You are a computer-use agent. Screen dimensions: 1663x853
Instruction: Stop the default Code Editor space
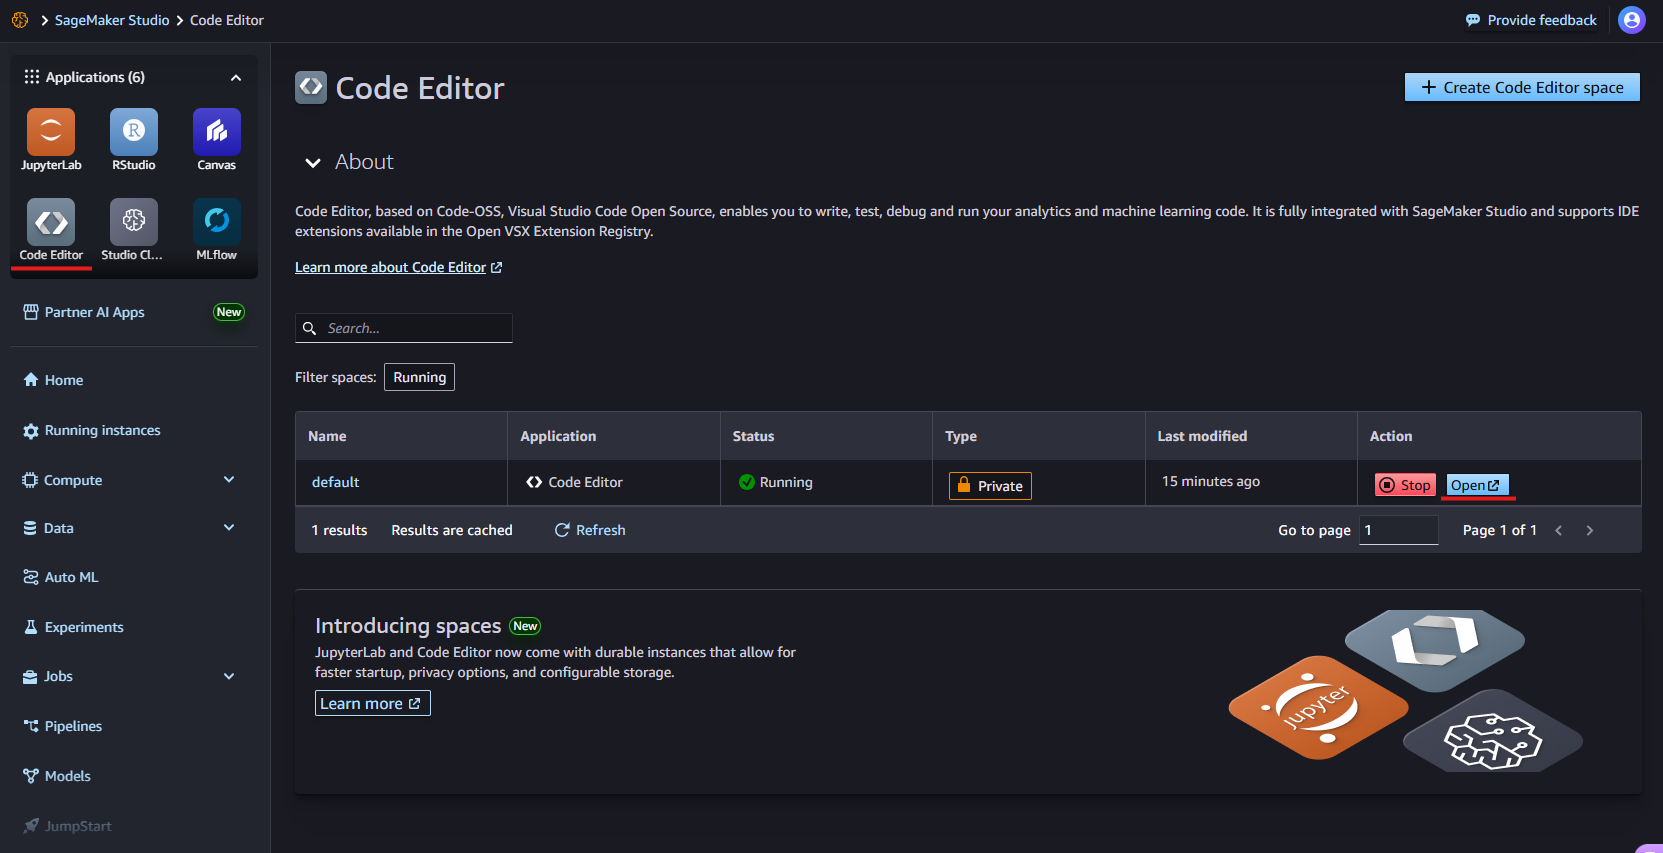click(1405, 485)
